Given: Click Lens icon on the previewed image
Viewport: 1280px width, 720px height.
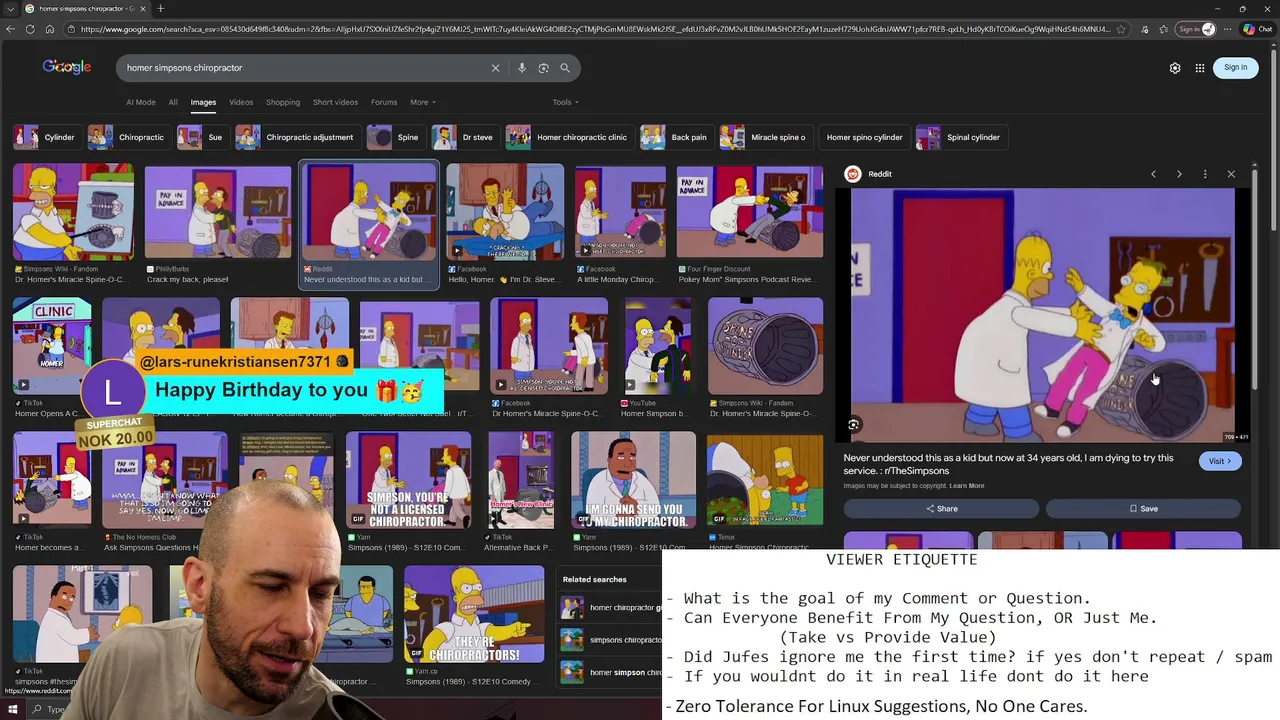Looking at the screenshot, I should [853, 425].
